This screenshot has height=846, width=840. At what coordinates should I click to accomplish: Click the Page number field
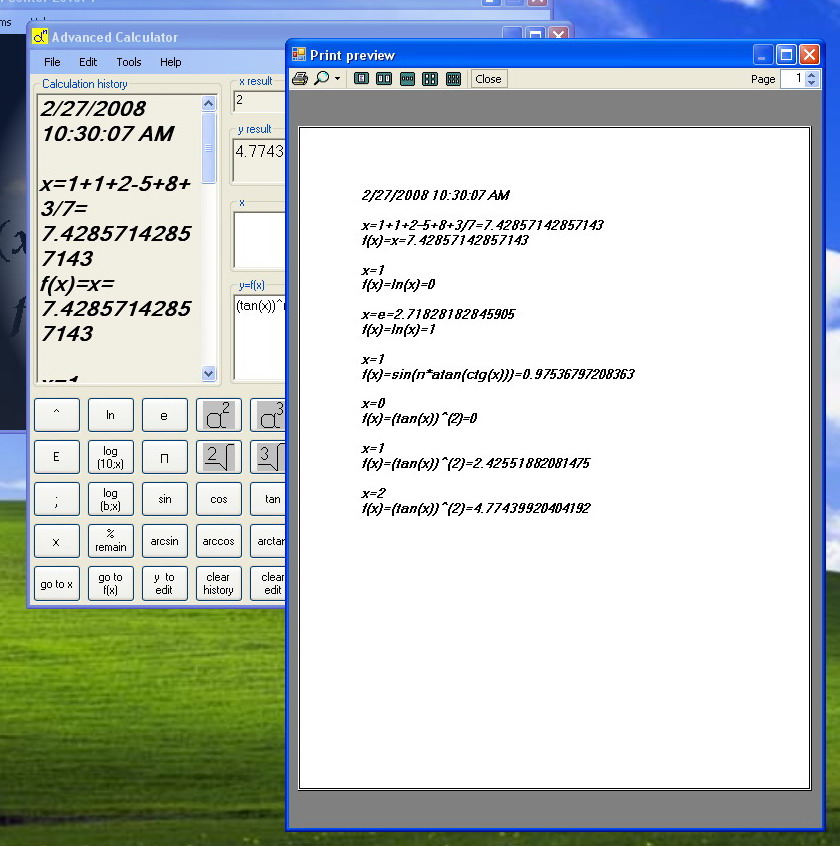[x=794, y=79]
